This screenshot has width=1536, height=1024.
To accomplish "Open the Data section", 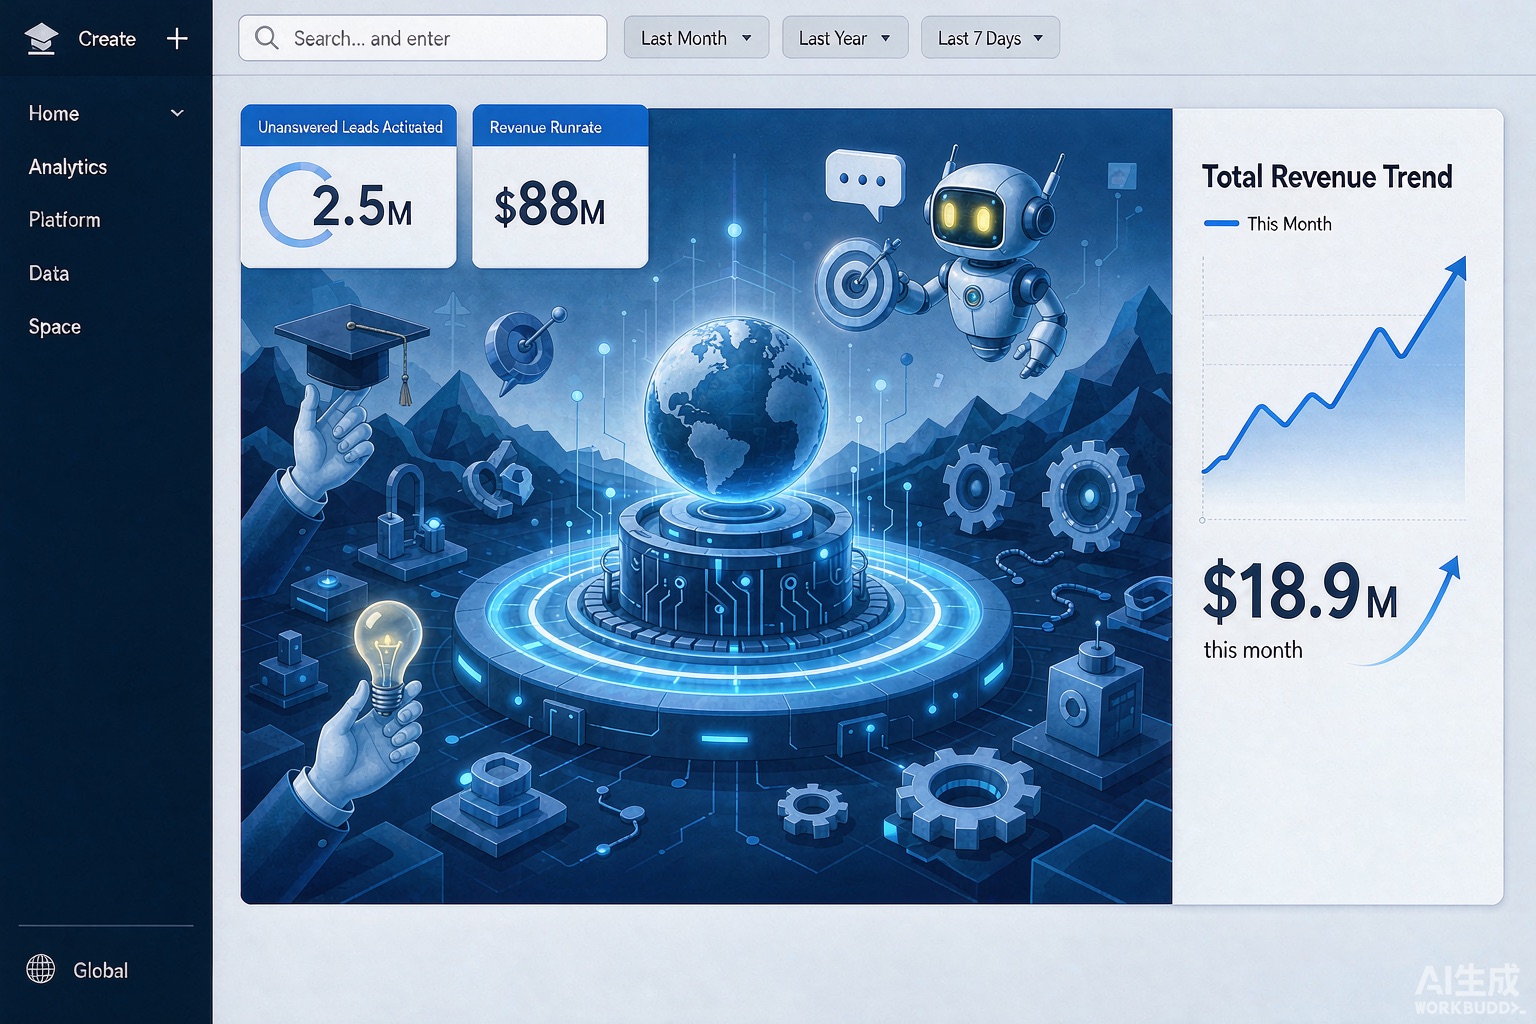I will click(49, 273).
